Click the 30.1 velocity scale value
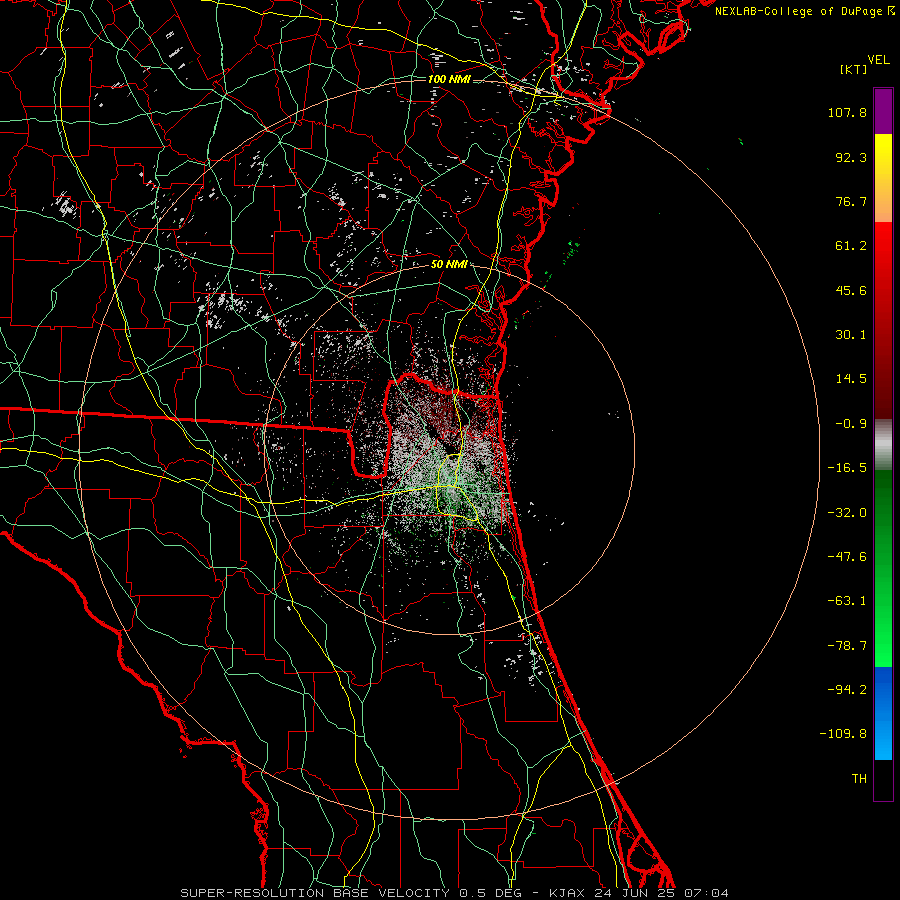 click(851, 335)
